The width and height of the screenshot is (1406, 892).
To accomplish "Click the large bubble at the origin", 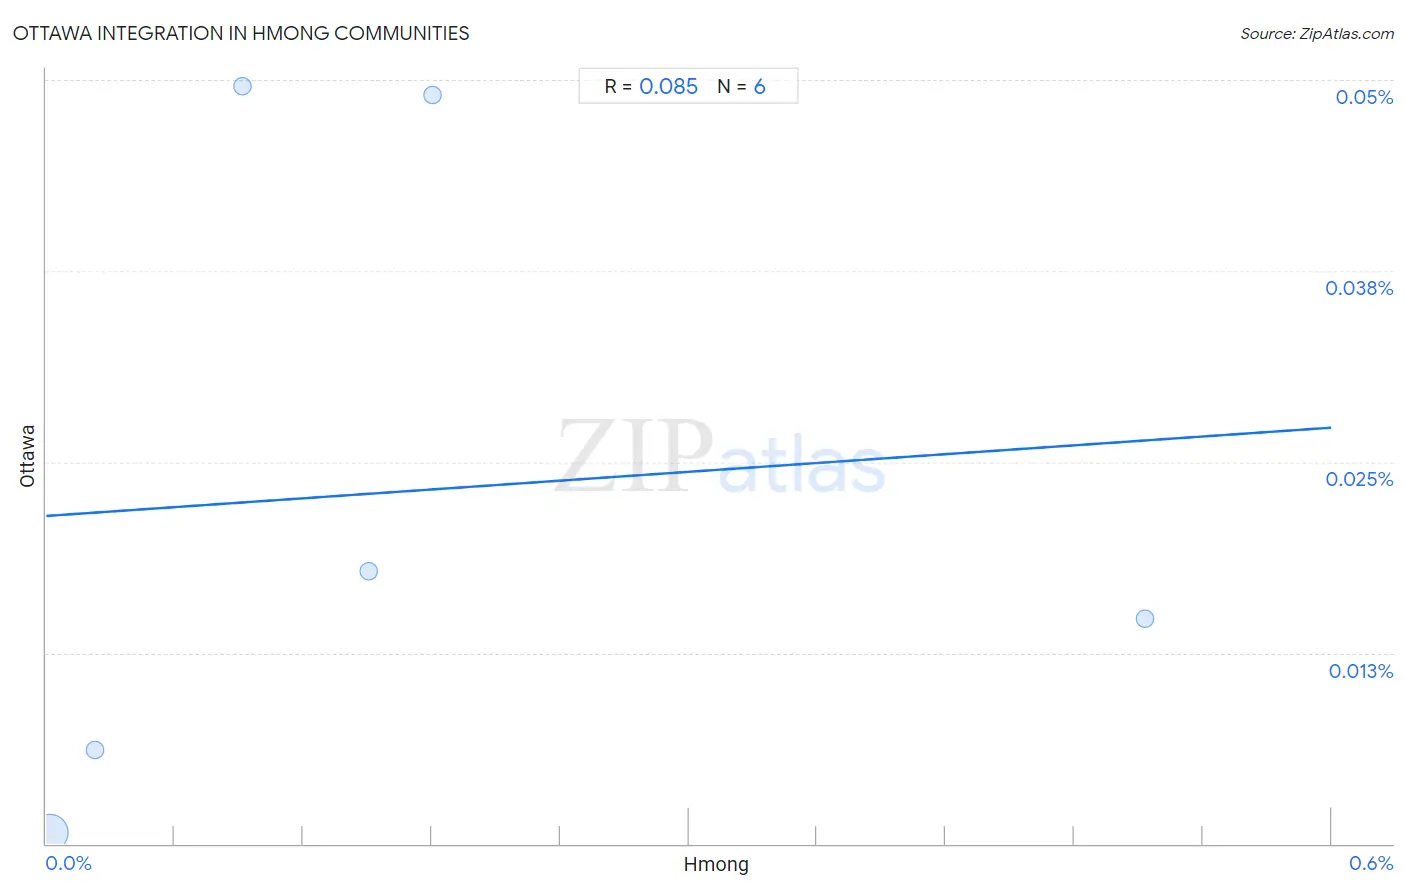I will pos(50,832).
